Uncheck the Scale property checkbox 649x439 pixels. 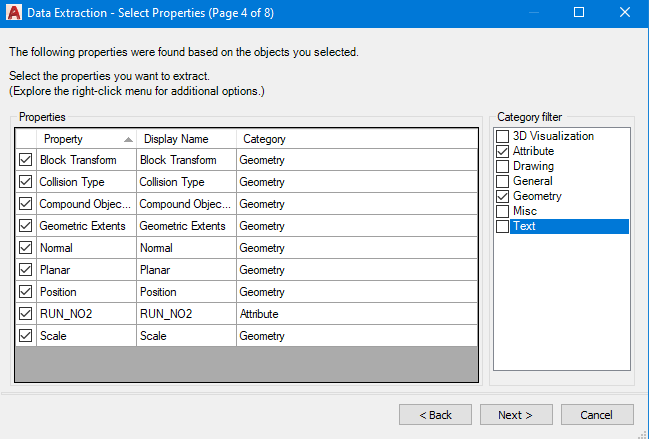coord(26,336)
